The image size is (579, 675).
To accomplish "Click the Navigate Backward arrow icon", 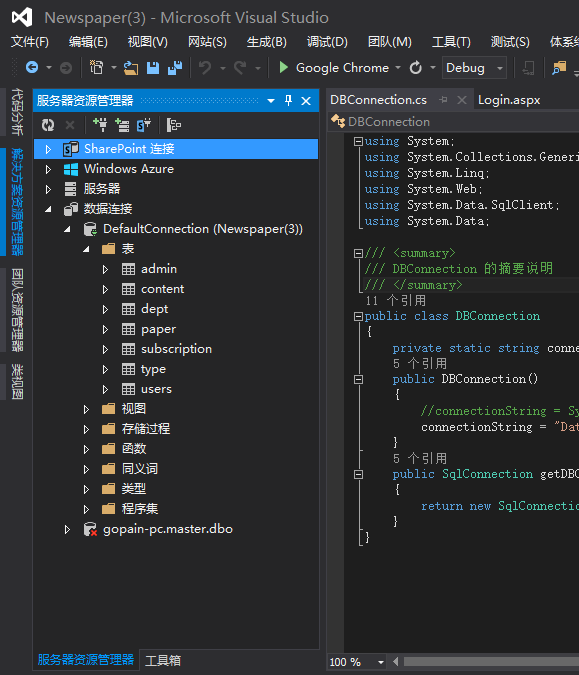I will [x=32, y=68].
